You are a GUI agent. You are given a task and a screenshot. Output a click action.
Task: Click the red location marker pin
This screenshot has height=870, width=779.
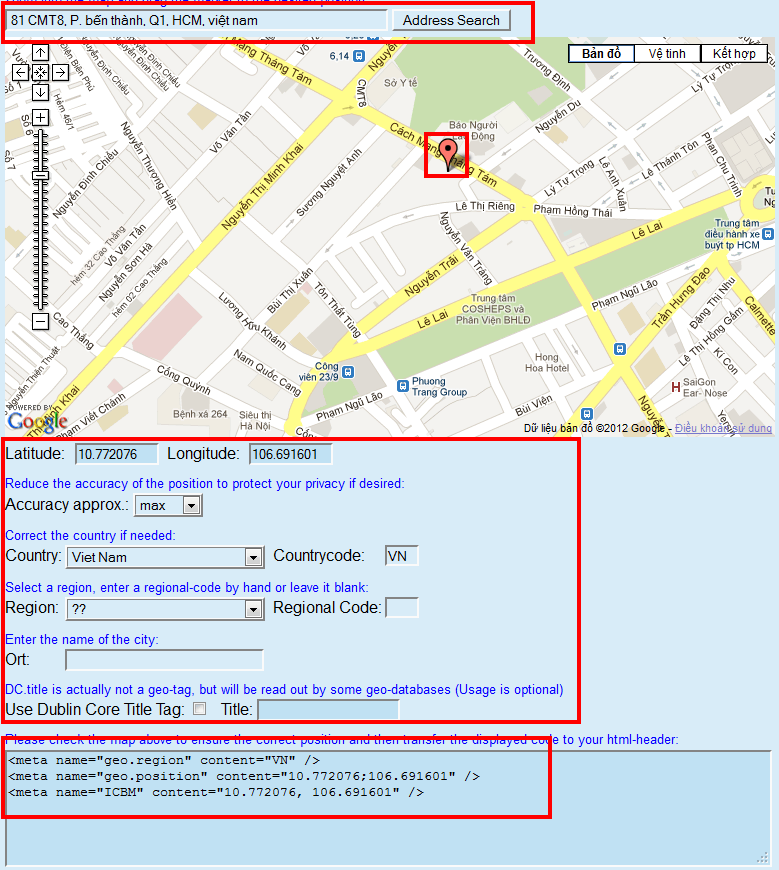click(448, 154)
